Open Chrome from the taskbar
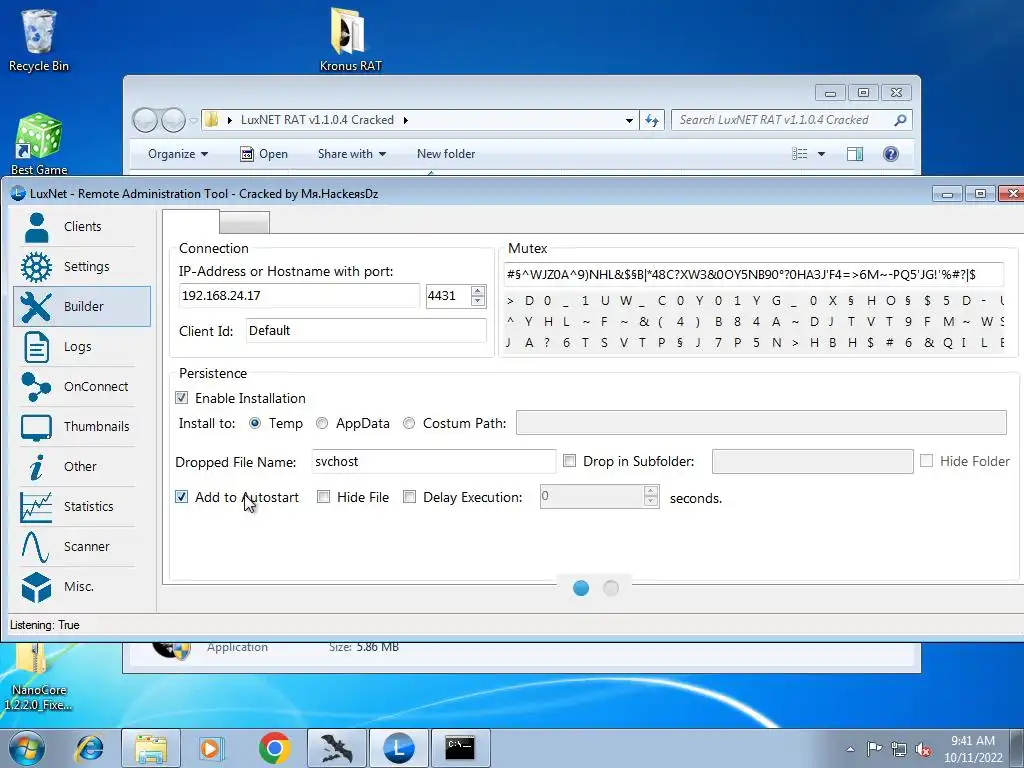The width and height of the screenshot is (1024, 768). (x=274, y=748)
